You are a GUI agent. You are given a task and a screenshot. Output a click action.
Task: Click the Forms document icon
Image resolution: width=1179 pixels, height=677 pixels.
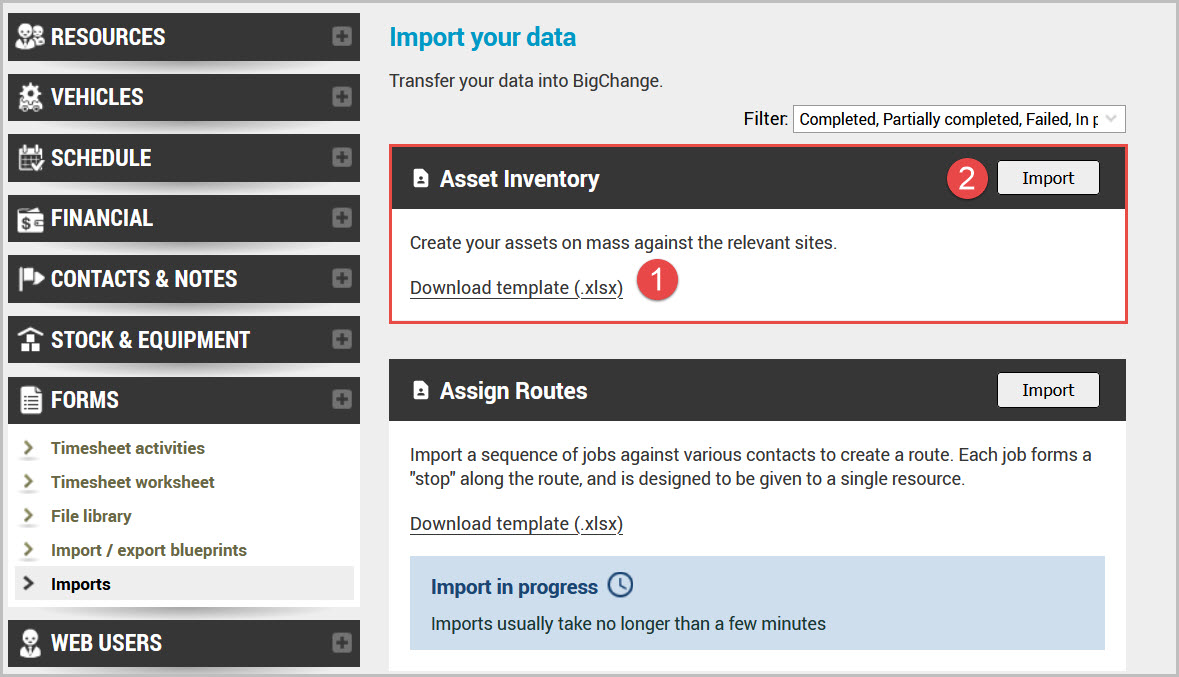click(x=32, y=400)
